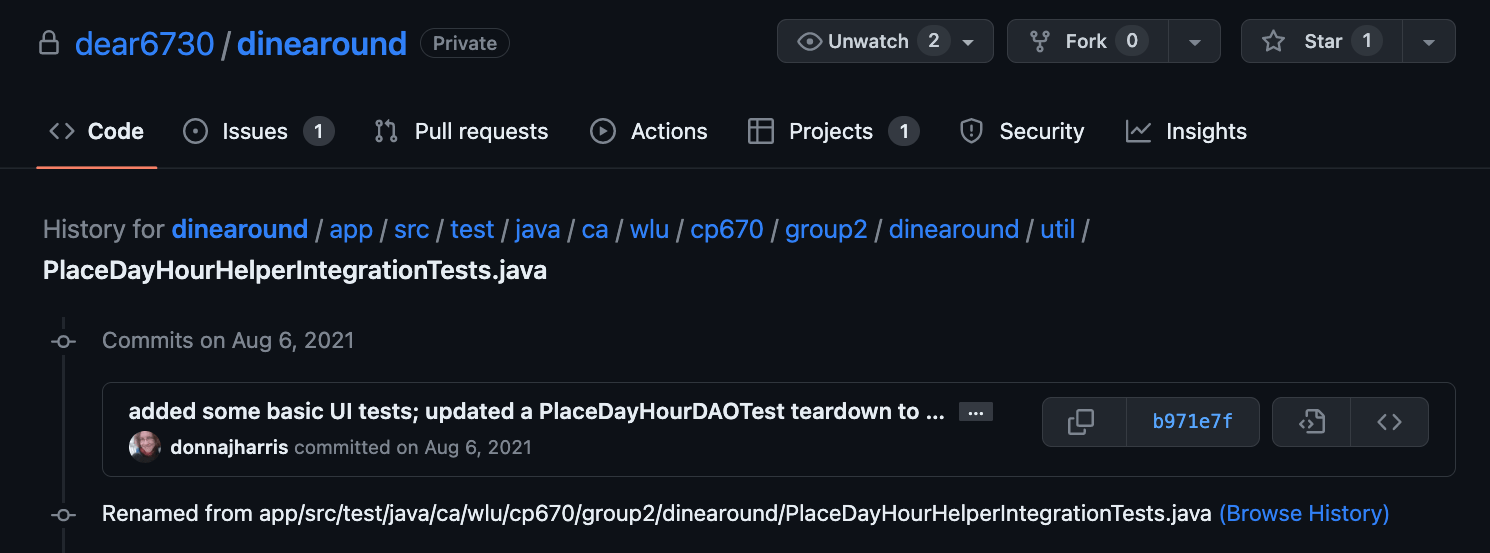This screenshot has width=1490, height=553.
Task: Click donnajharris avatar image
Action: (x=145, y=447)
